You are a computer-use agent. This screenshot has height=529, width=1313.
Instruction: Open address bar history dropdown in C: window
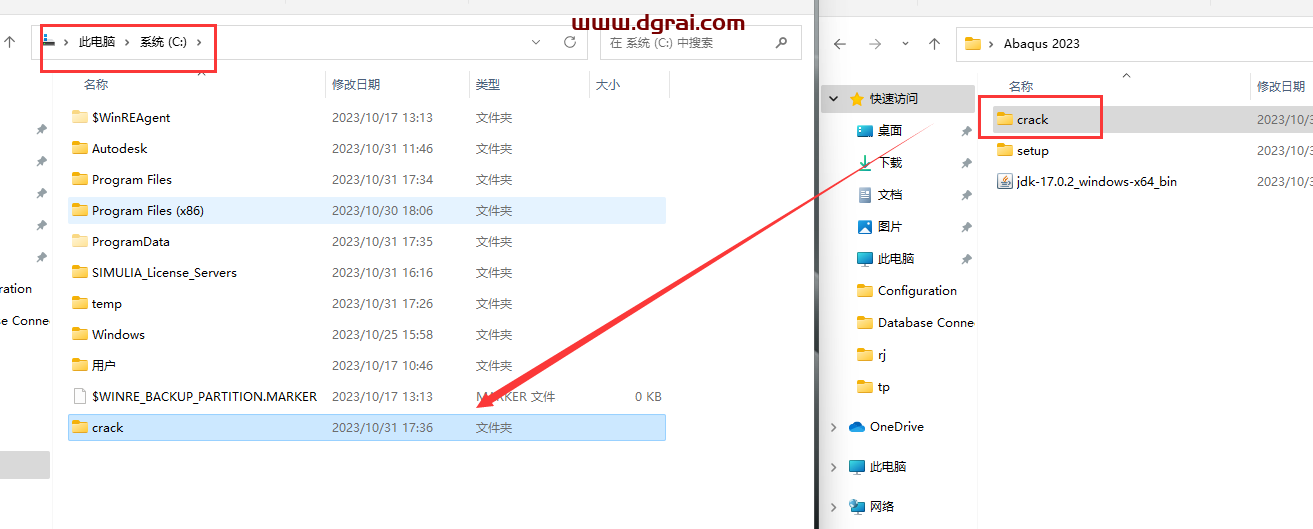[537, 42]
